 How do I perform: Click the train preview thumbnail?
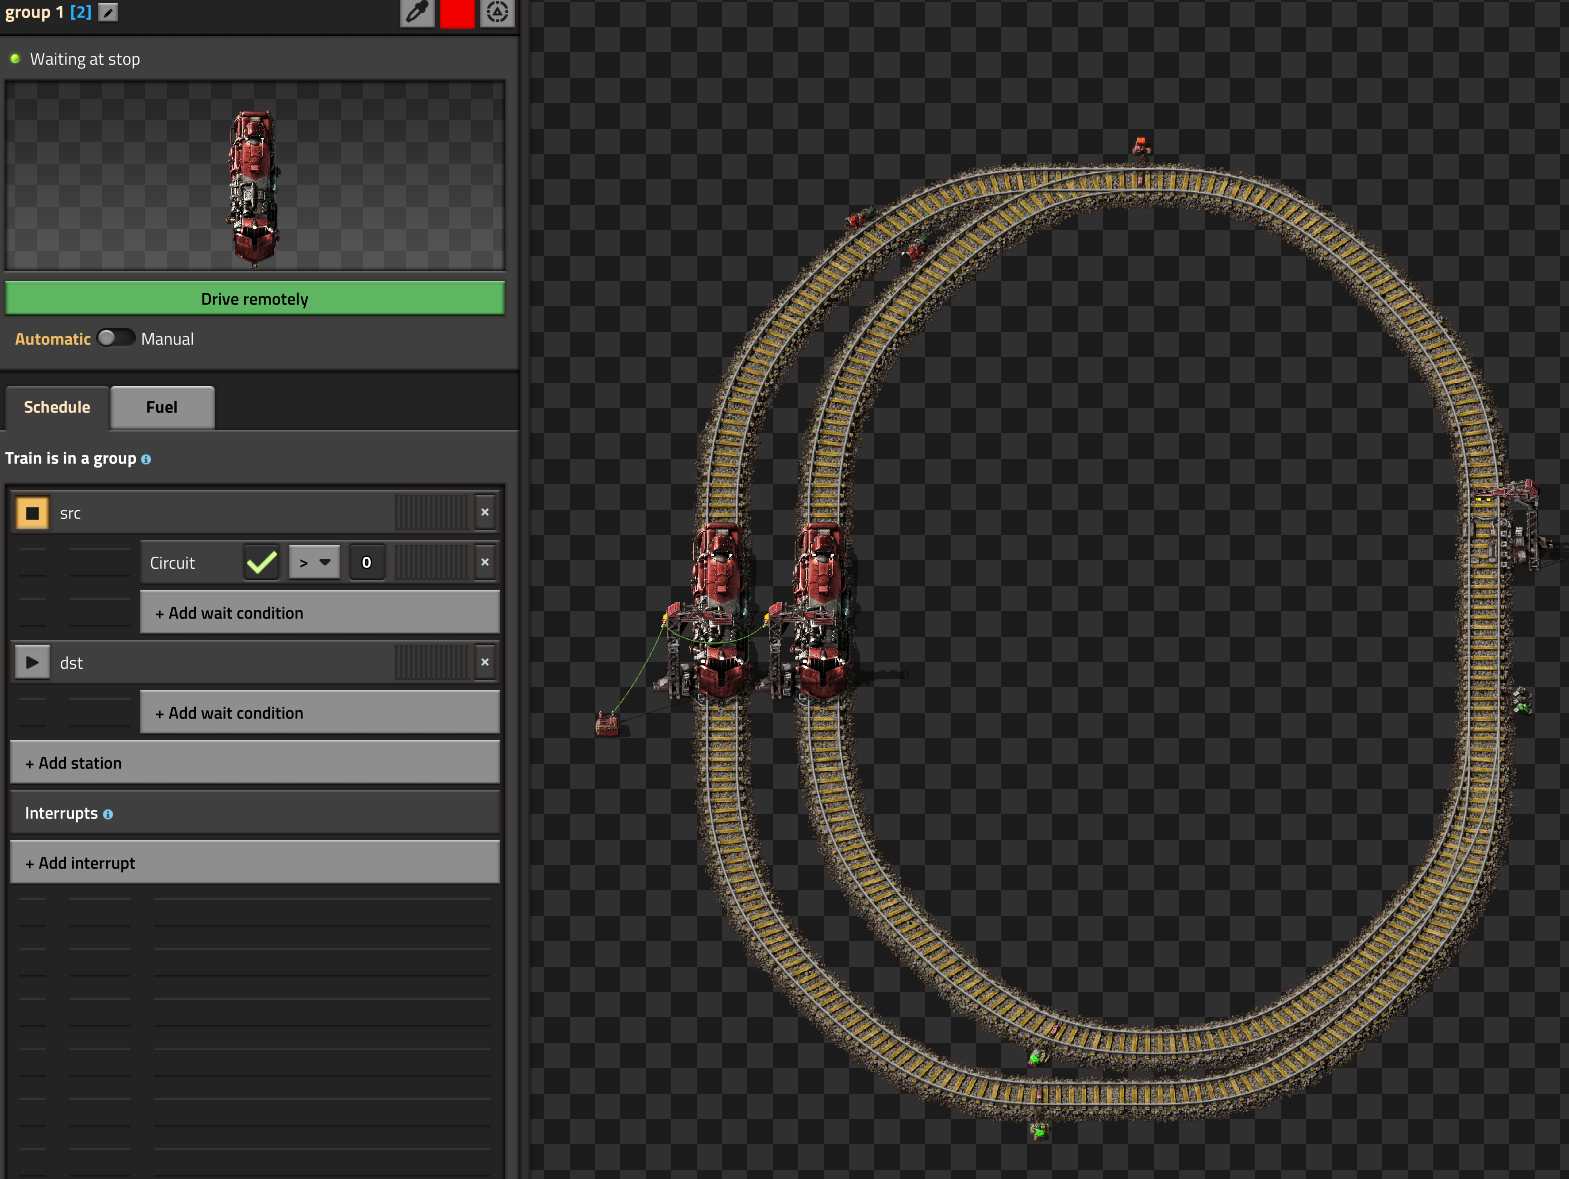click(x=255, y=176)
